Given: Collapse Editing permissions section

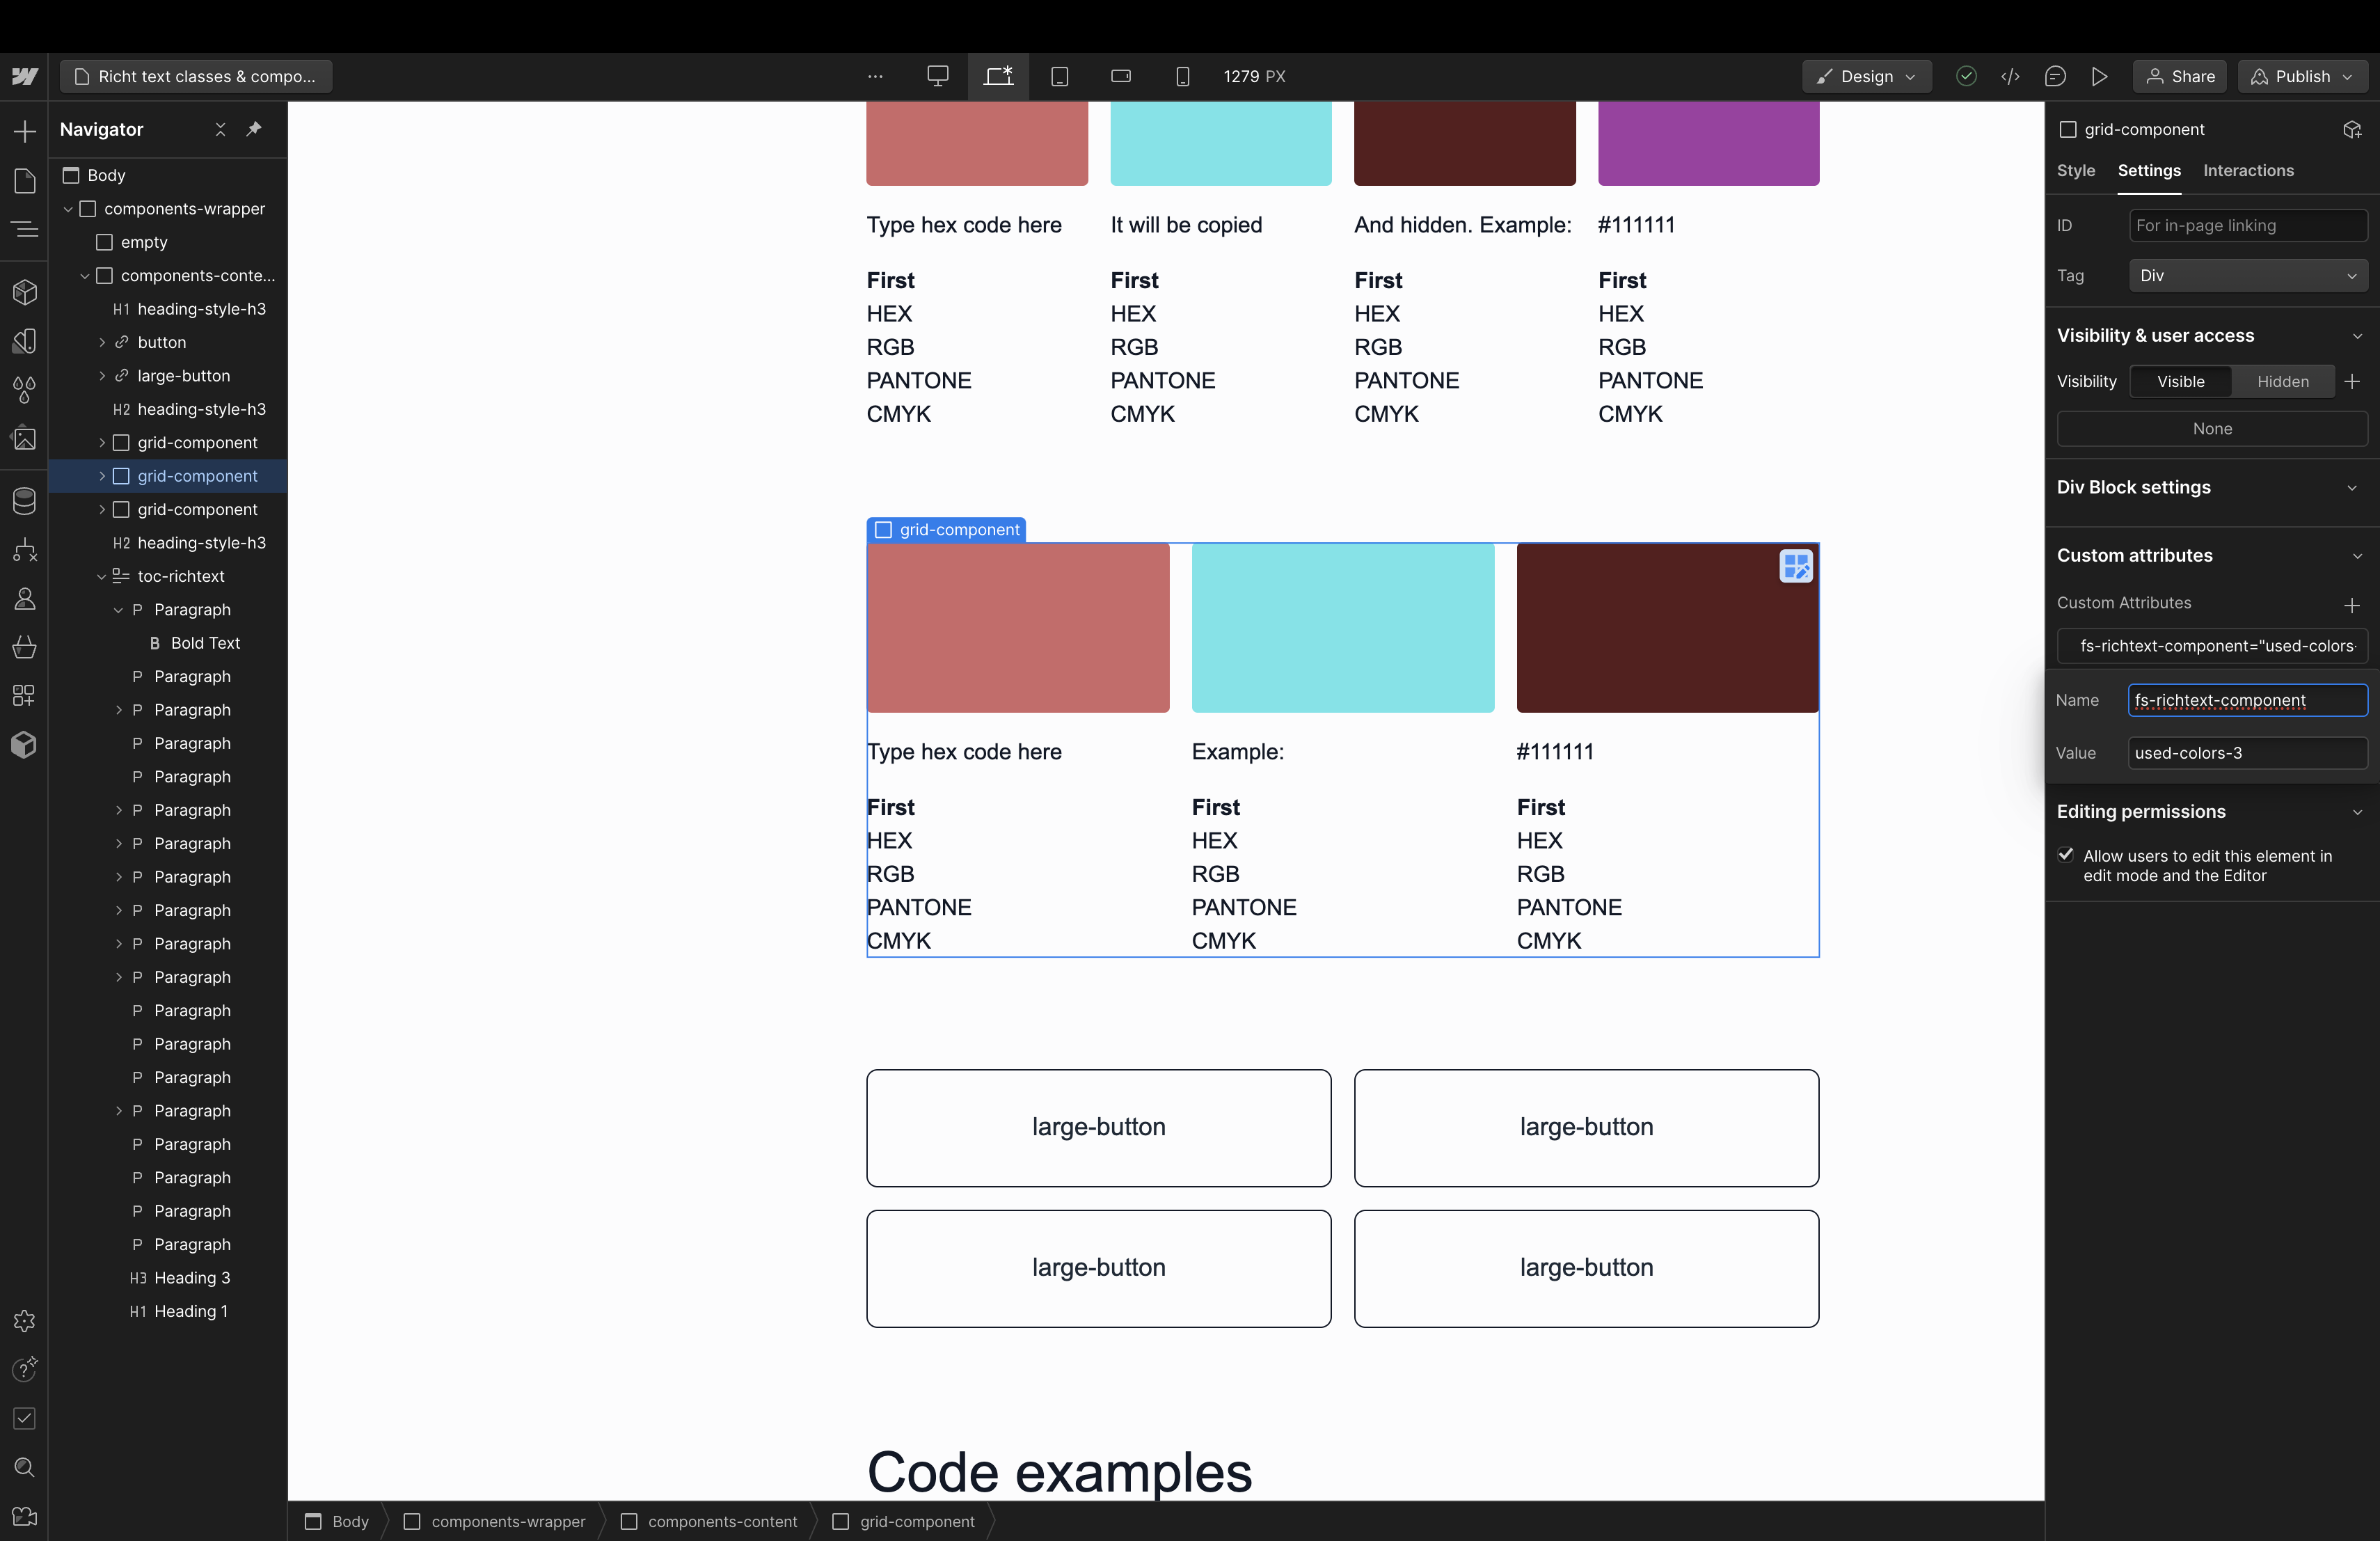Looking at the screenshot, I should [x=2358, y=812].
